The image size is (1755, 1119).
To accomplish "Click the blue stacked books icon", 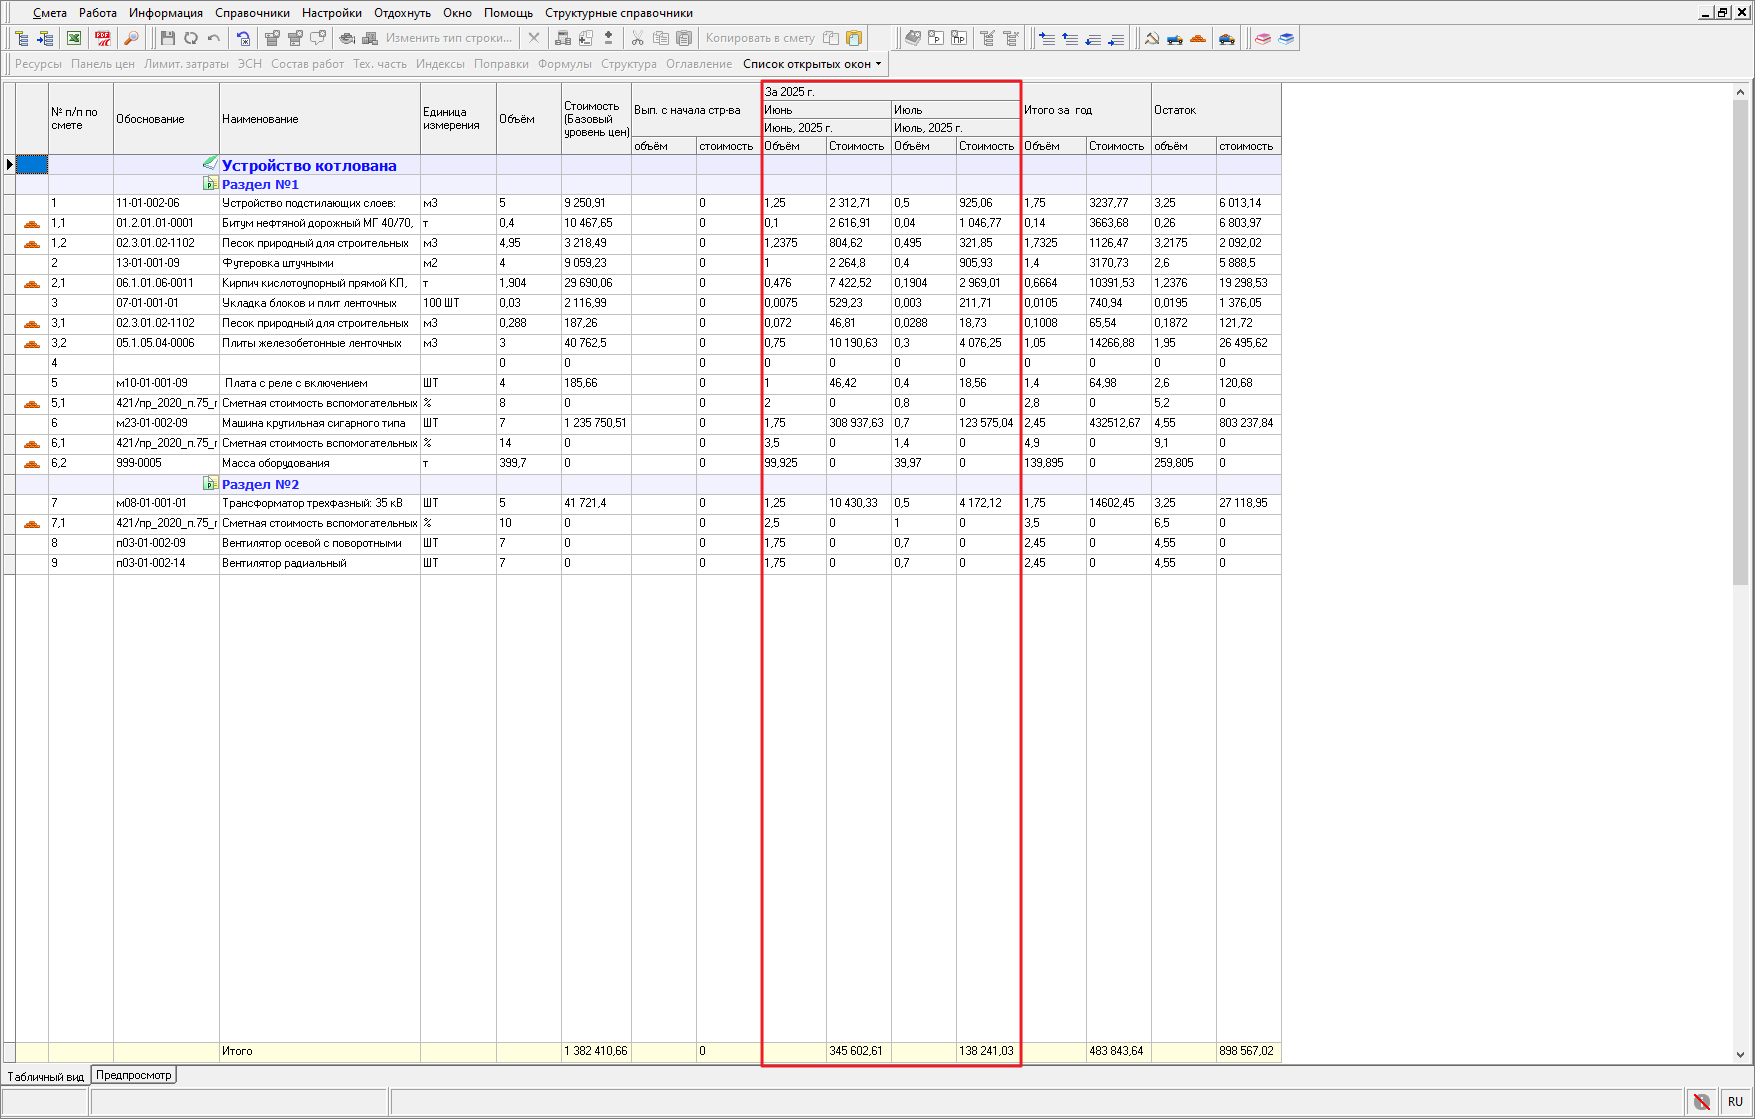I will [1286, 38].
